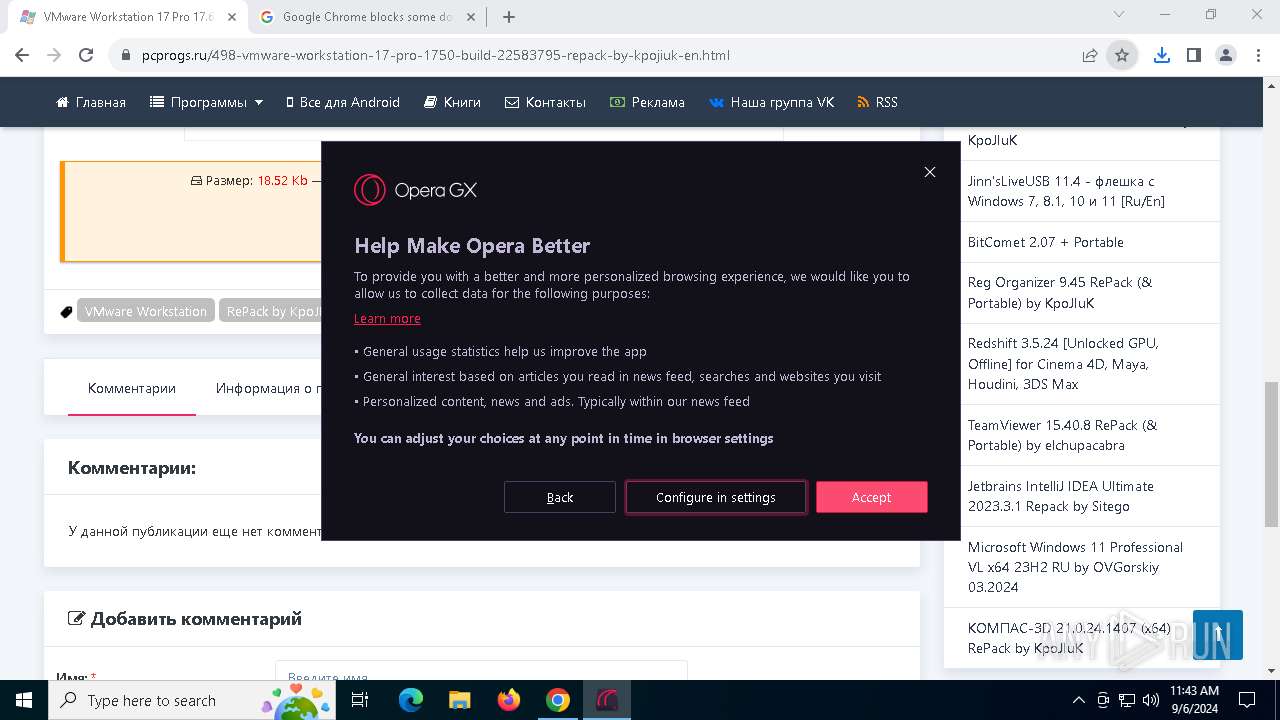The height and width of the screenshot is (720, 1280).
Task: Close the Opera GX dialog
Action: (x=930, y=172)
